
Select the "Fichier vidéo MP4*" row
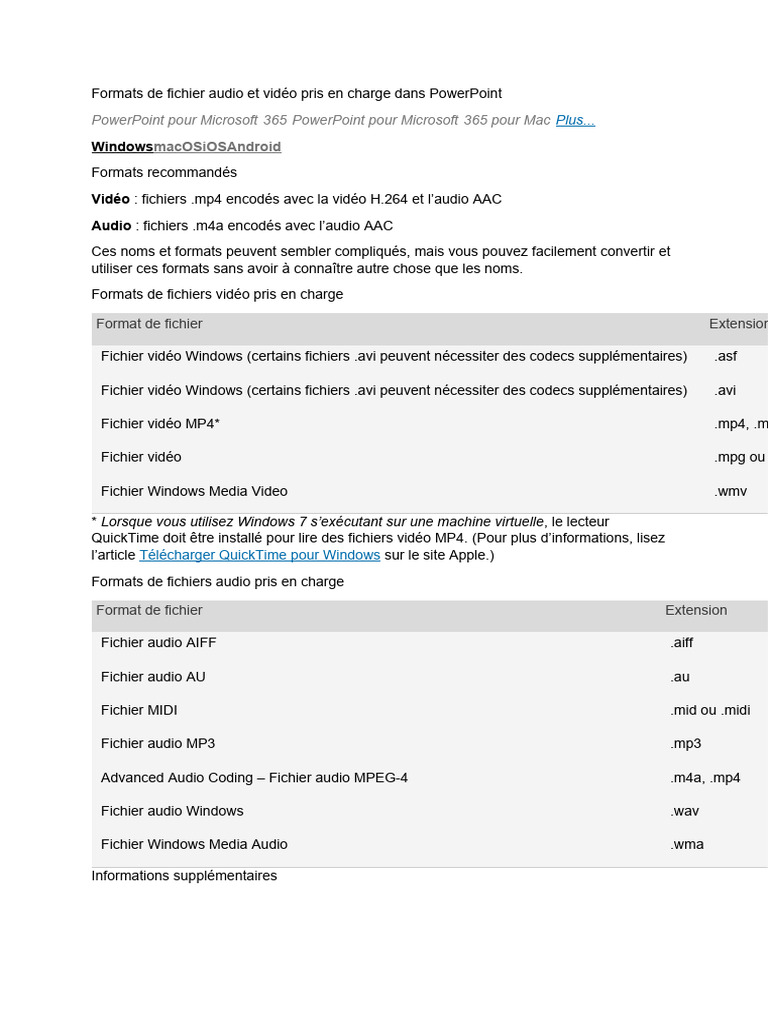pos(160,424)
